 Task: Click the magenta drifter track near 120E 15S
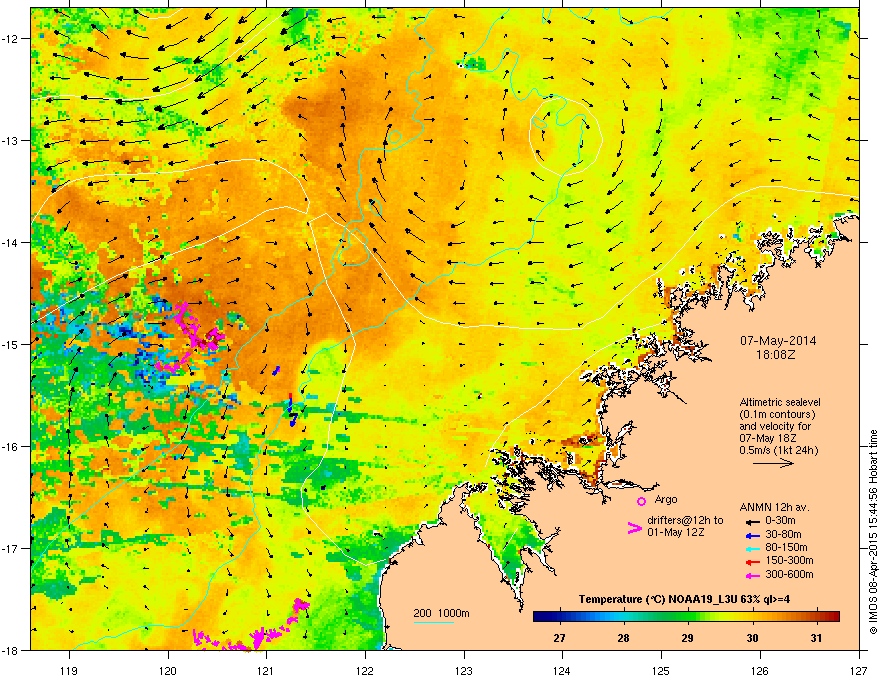tap(192, 337)
